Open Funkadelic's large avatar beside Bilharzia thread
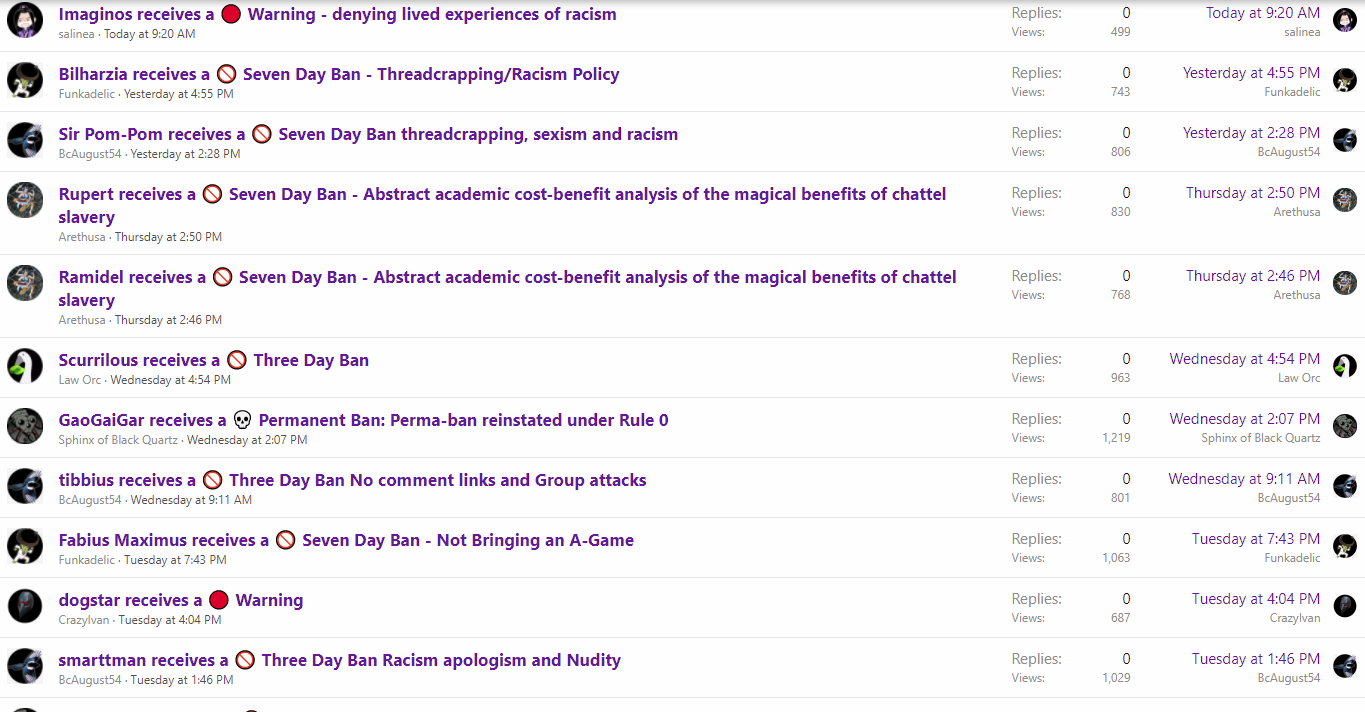Image resolution: width=1365 pixels, height=712 pixels. [x=25, y=80]
